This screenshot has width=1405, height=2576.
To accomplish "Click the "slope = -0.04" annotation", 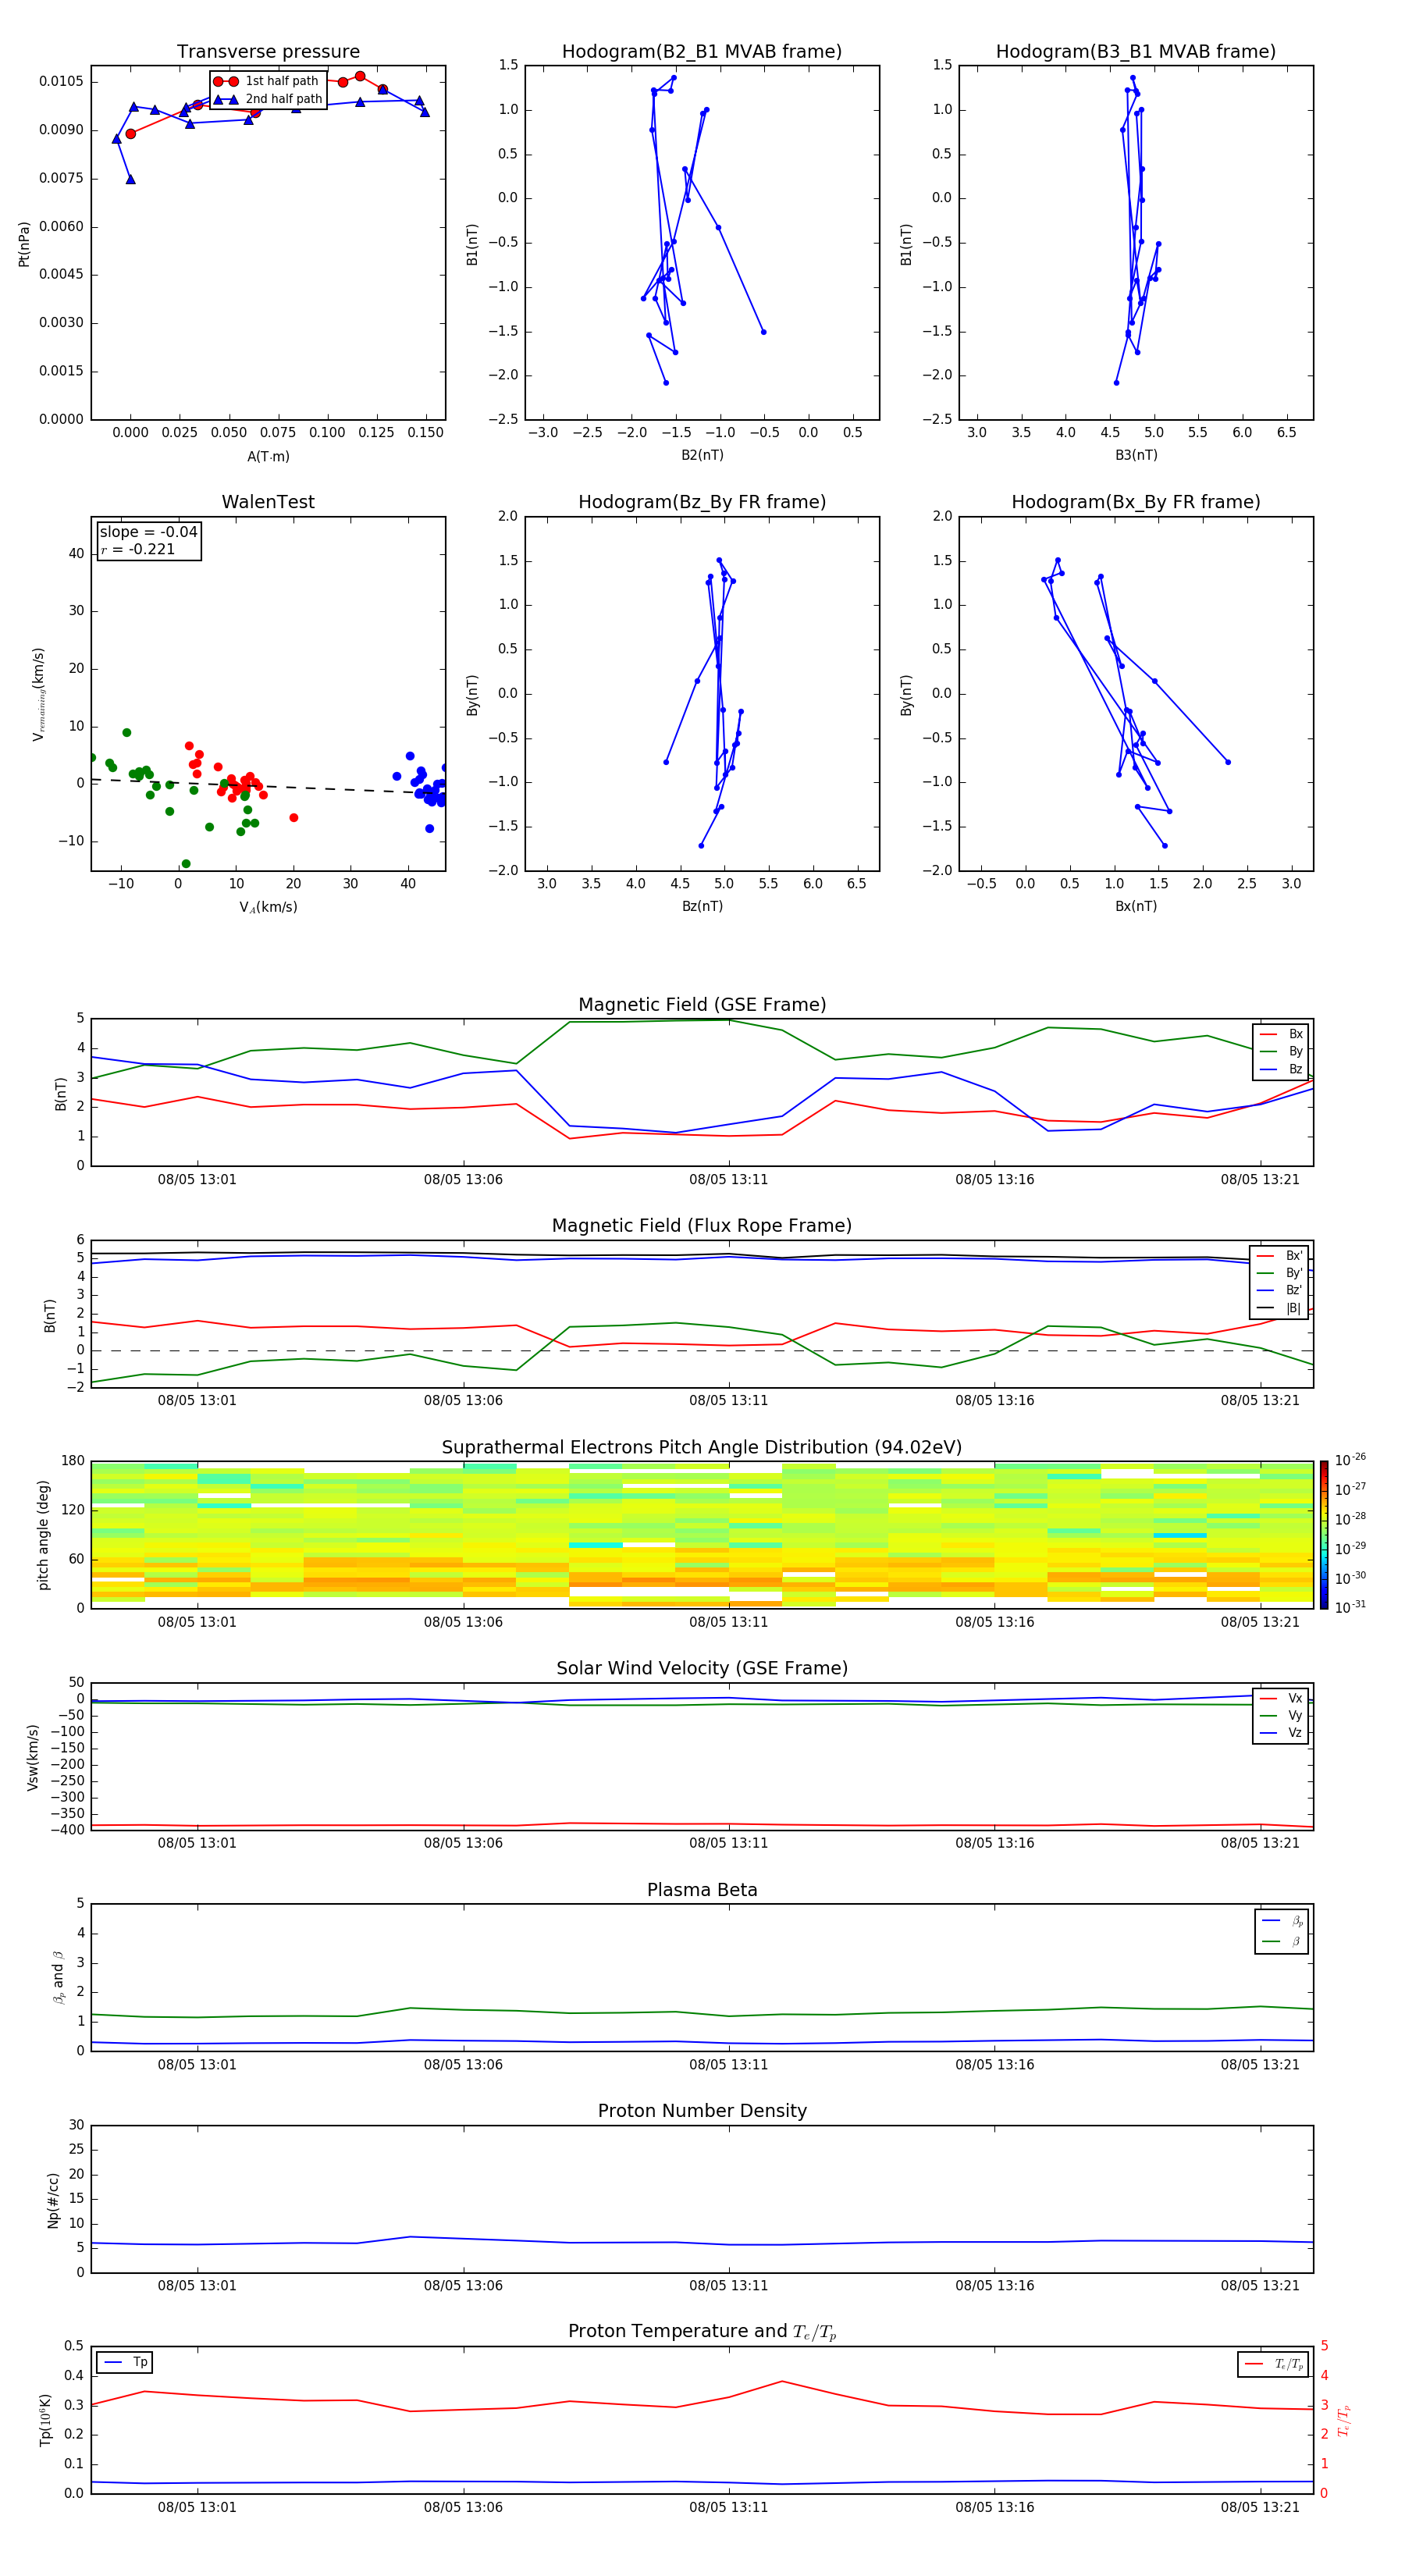I will pyautogui.click(x=148, y=532).
